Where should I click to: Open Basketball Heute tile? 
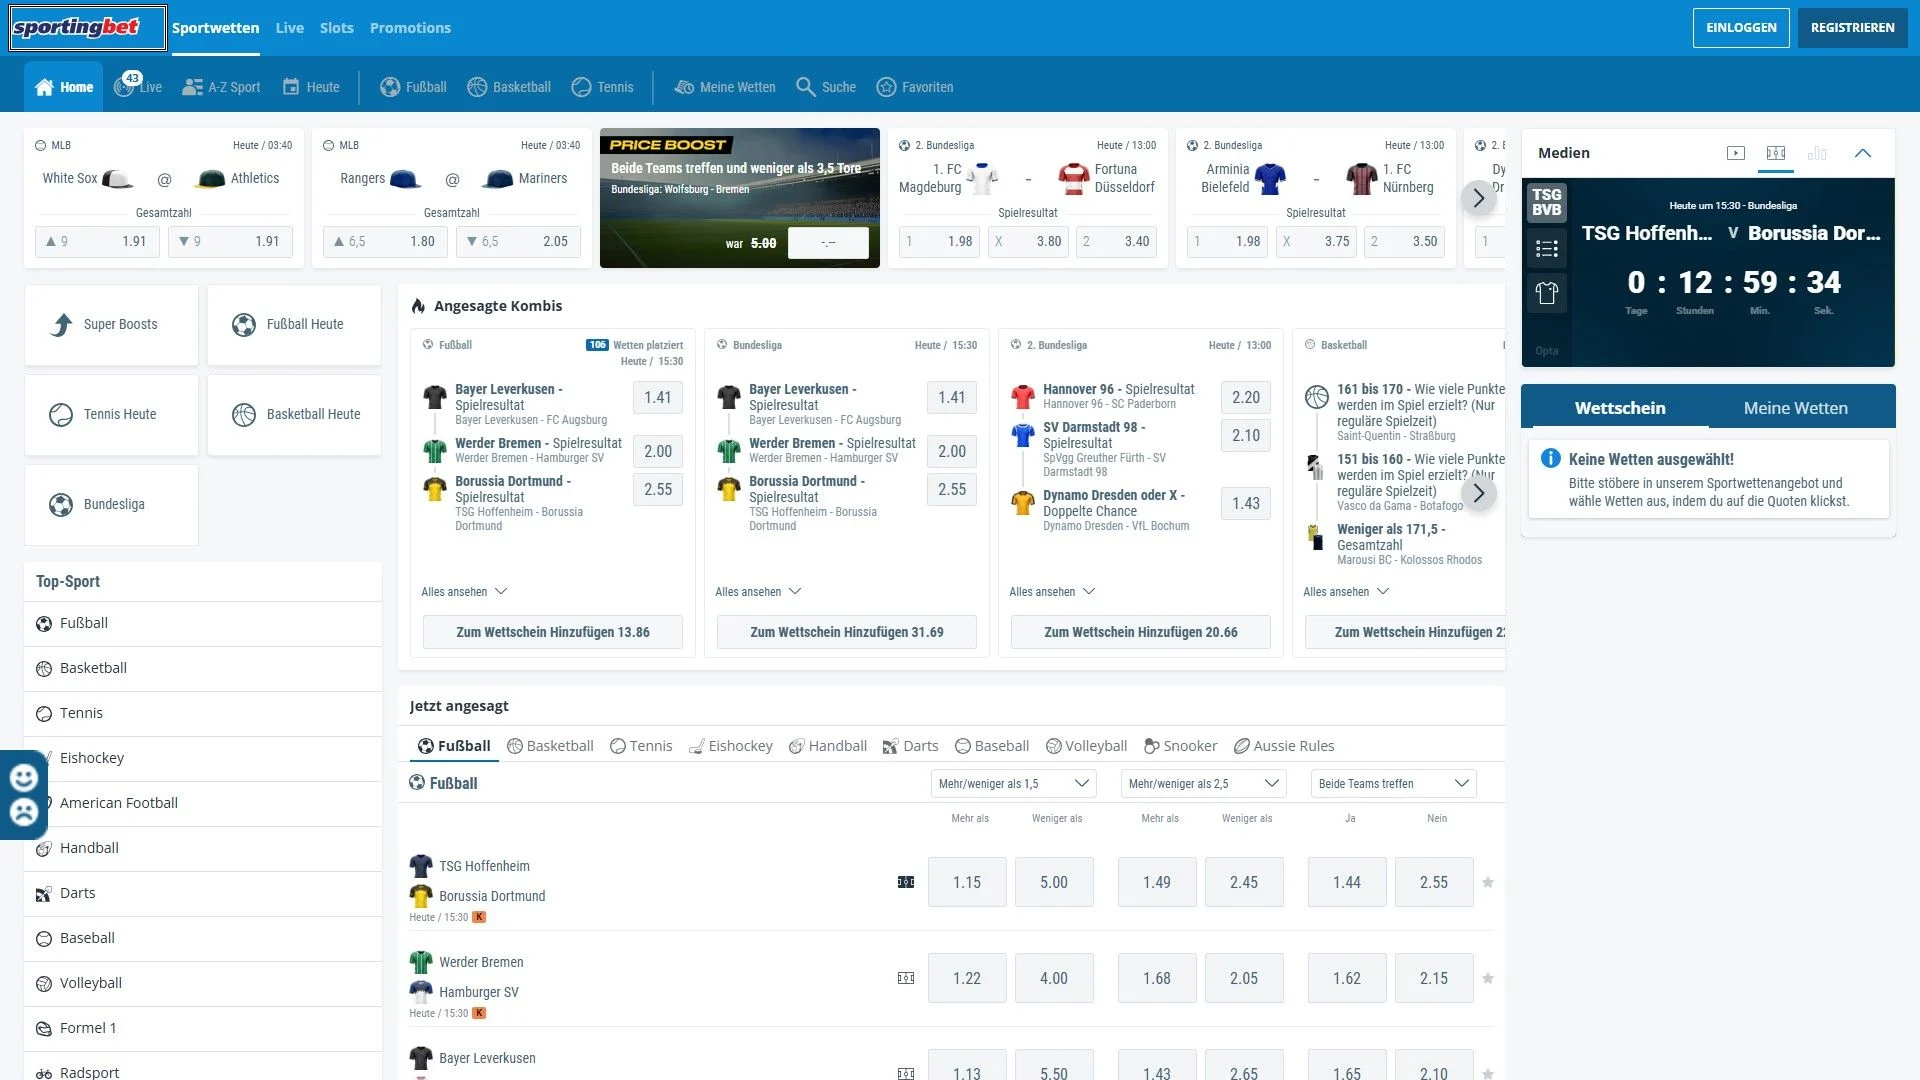[x=294, y=415]
